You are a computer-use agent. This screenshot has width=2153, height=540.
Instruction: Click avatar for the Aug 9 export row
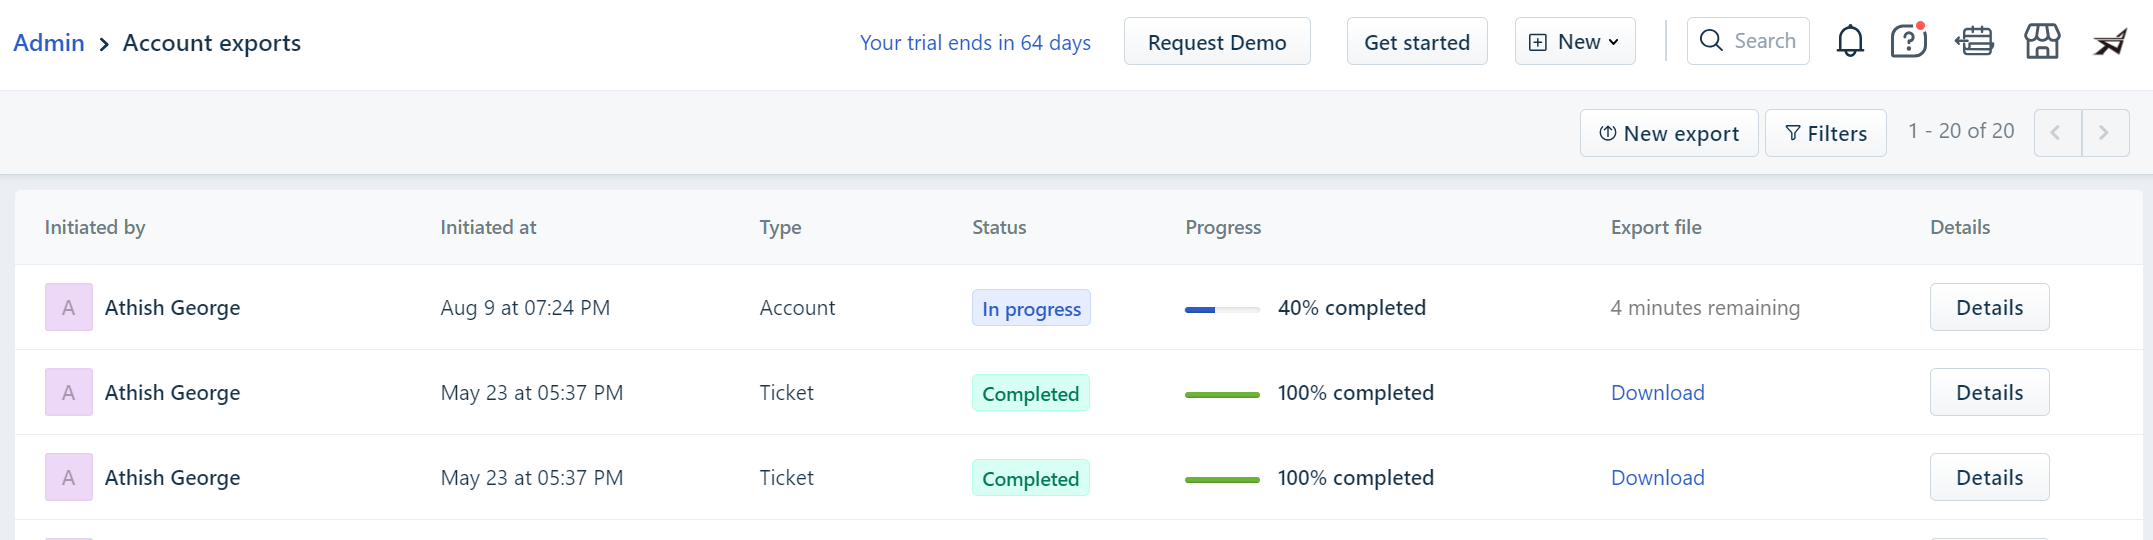point(69,307)
